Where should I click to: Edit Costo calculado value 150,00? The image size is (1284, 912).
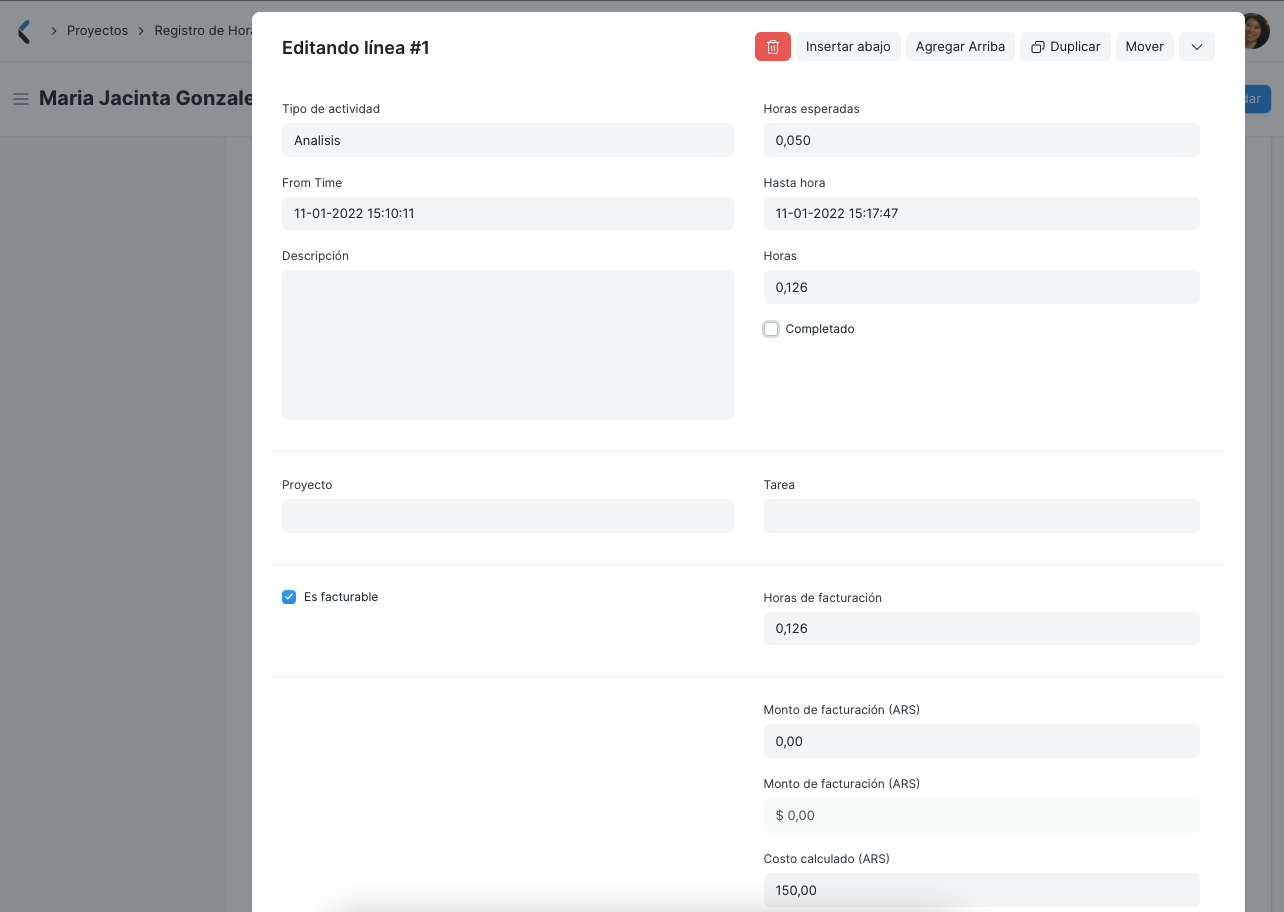coord(982,890)
